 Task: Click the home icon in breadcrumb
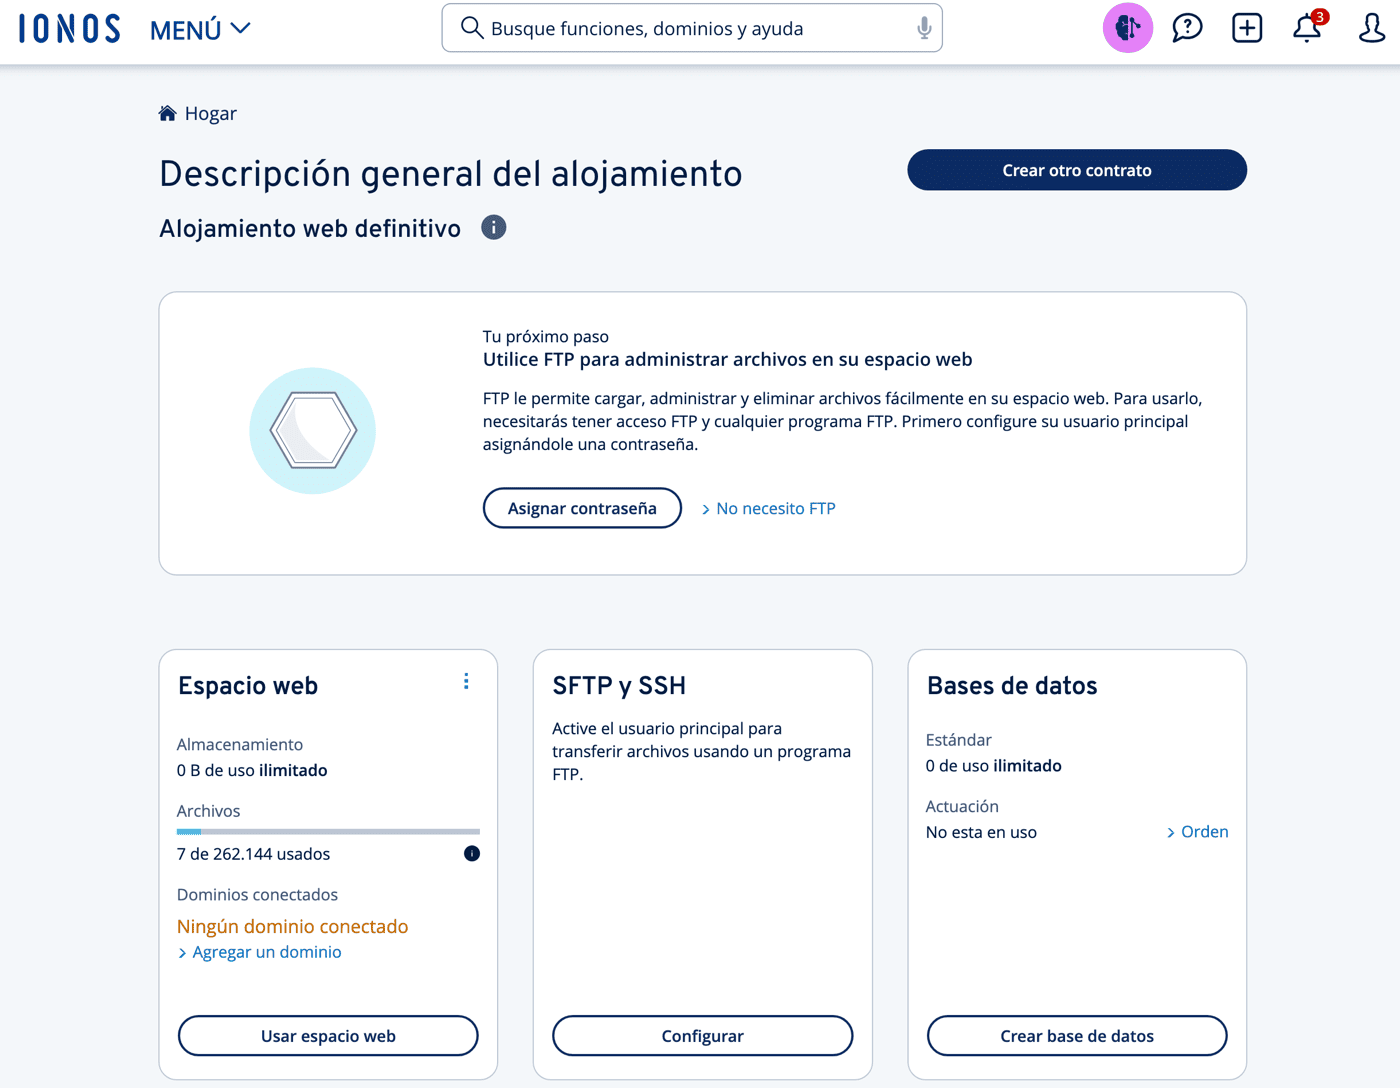pyautogui.click(x=167, y=113)
